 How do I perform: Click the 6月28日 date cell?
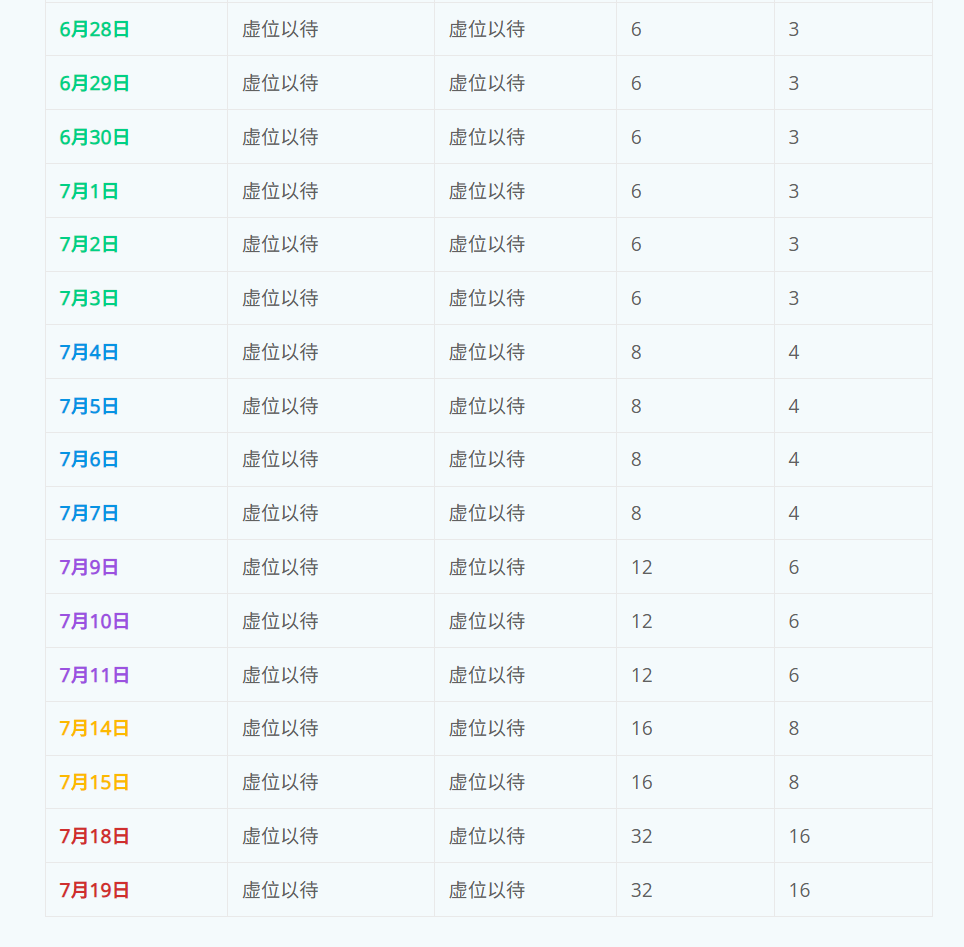94,30
